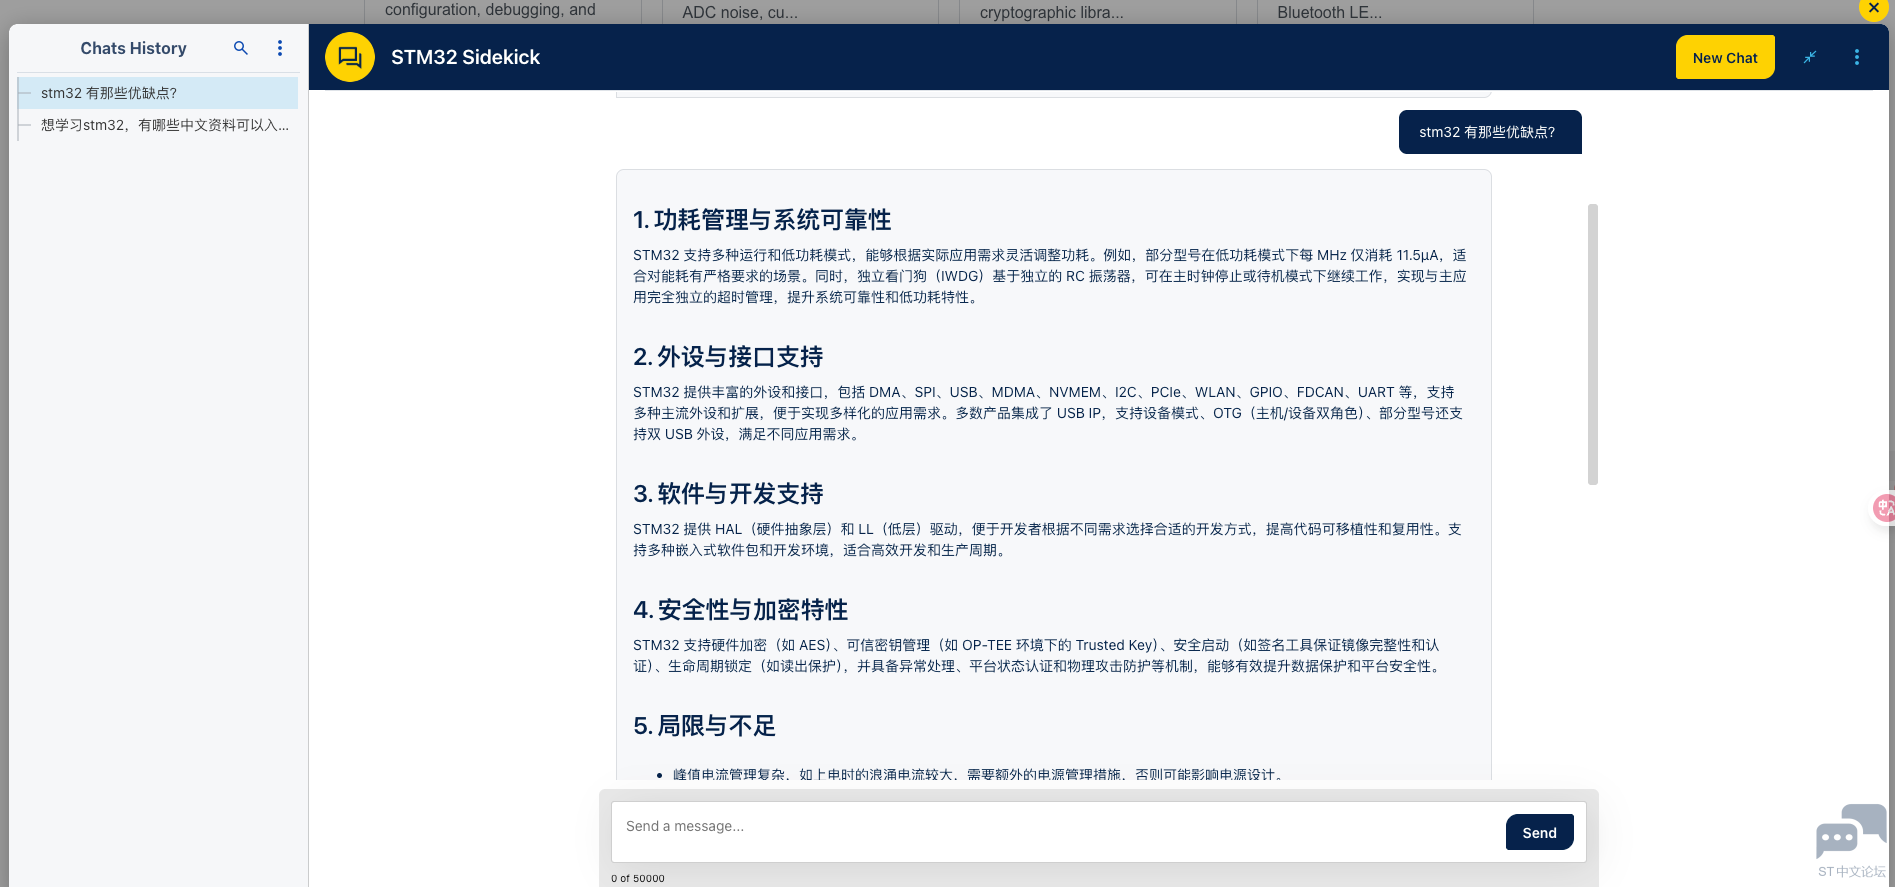Collapse the chat window with shrink icon

tap(1810, 57)
